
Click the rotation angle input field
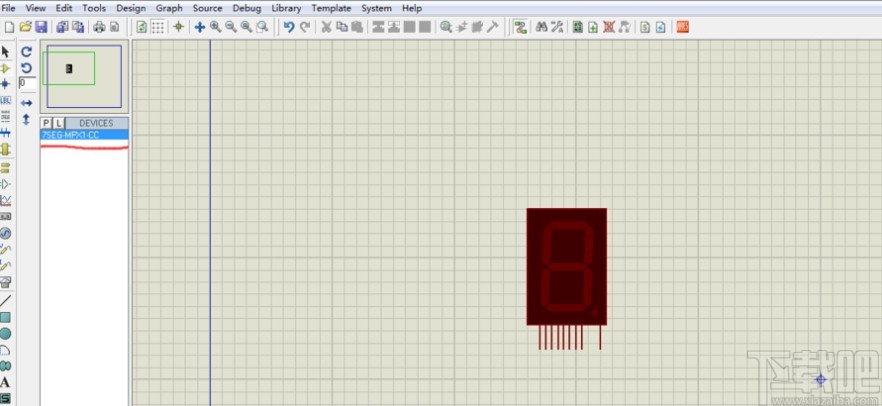pyautogui.click(x=28, y=83)
